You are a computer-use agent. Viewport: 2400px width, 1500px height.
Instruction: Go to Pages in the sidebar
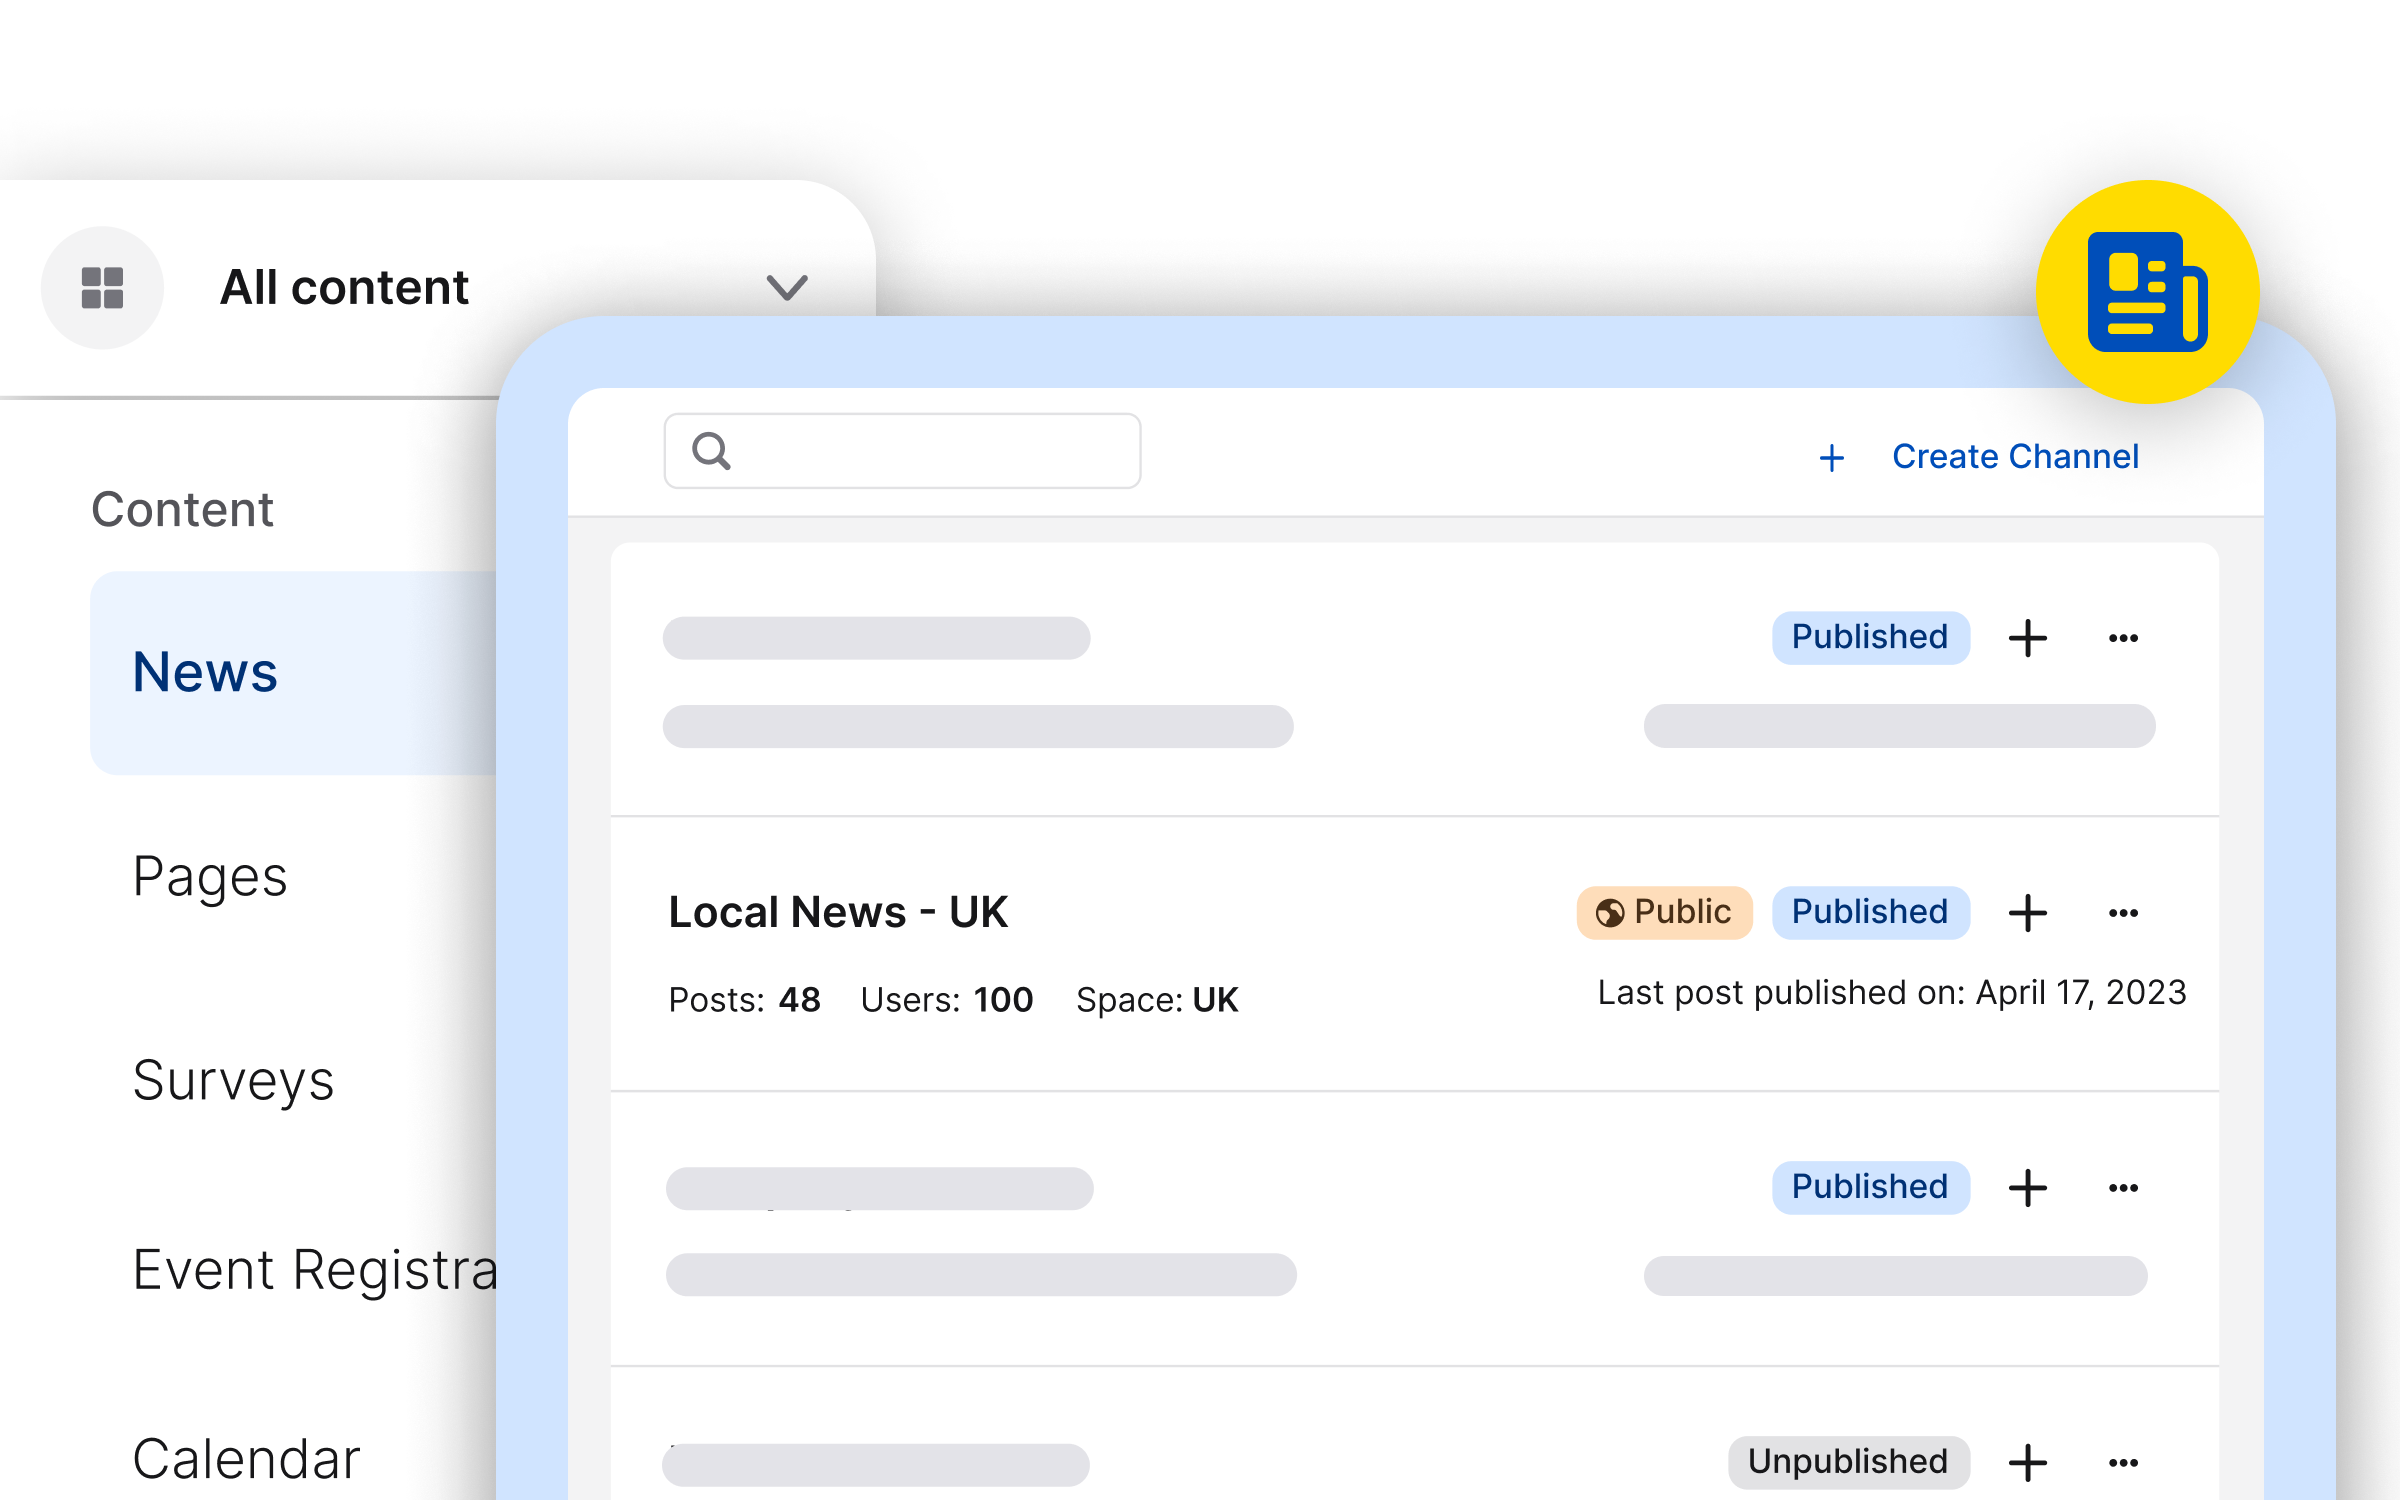pos(210,877)
